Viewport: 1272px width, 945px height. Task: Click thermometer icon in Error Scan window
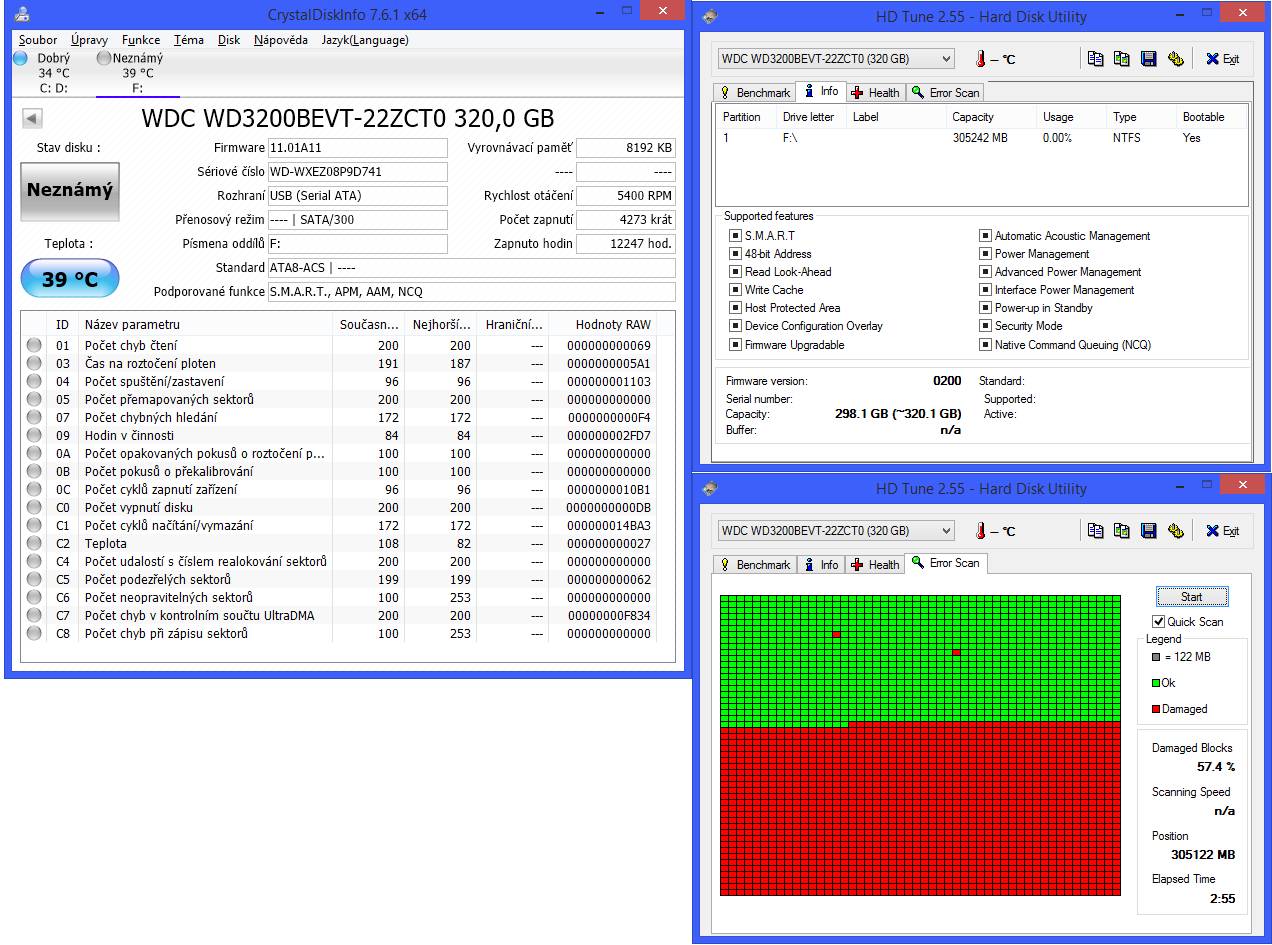(x=982, y=531)
